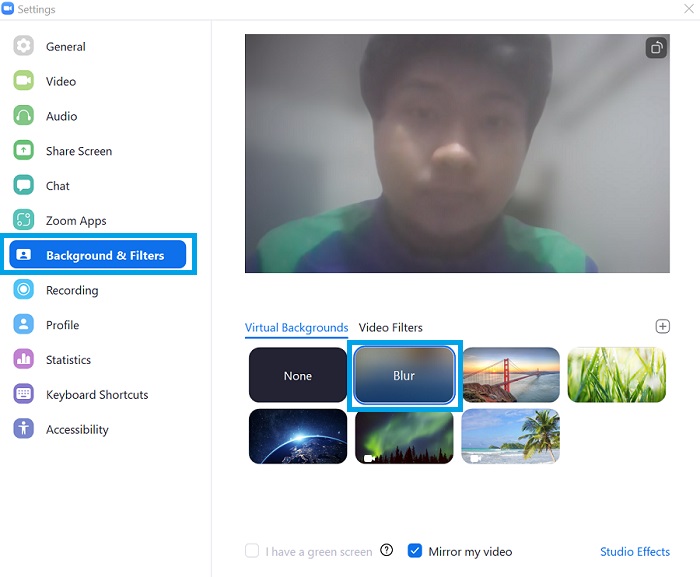Screen dimensions: 700x577
Task: Choose None background option
Action: [298, 375]
